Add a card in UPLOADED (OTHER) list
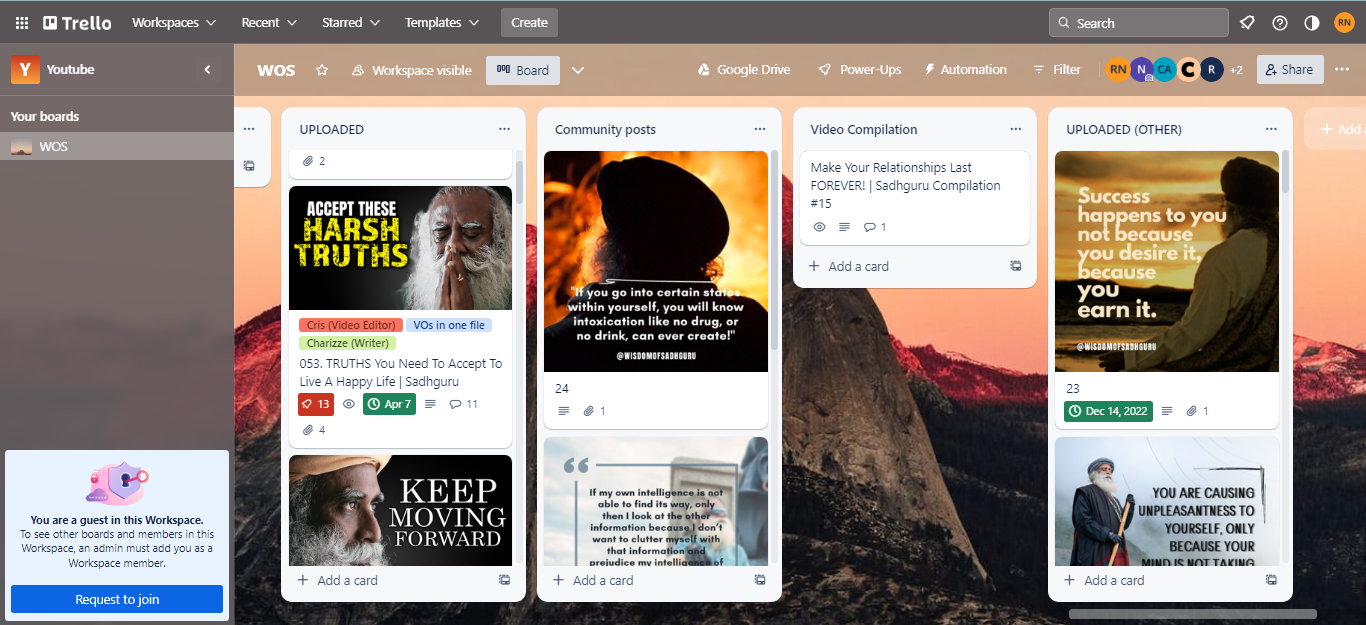 (x=1105, y=580)
